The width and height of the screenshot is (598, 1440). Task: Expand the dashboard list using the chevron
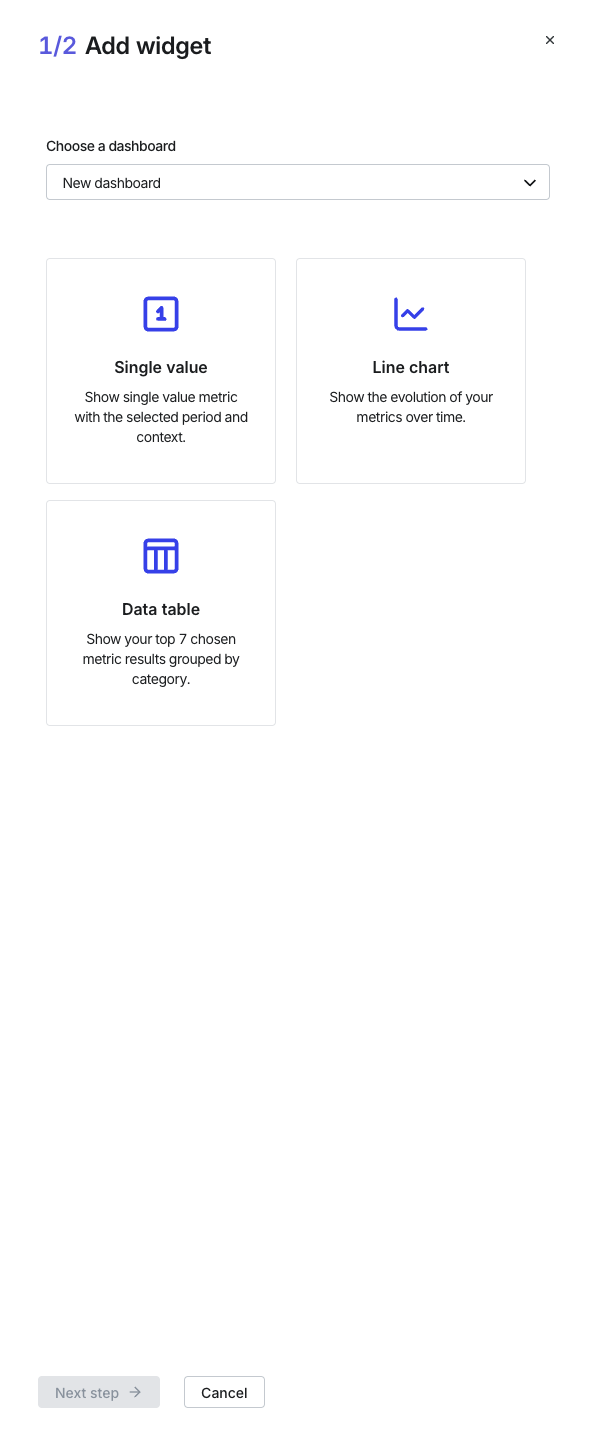click(x=530, y=183)
